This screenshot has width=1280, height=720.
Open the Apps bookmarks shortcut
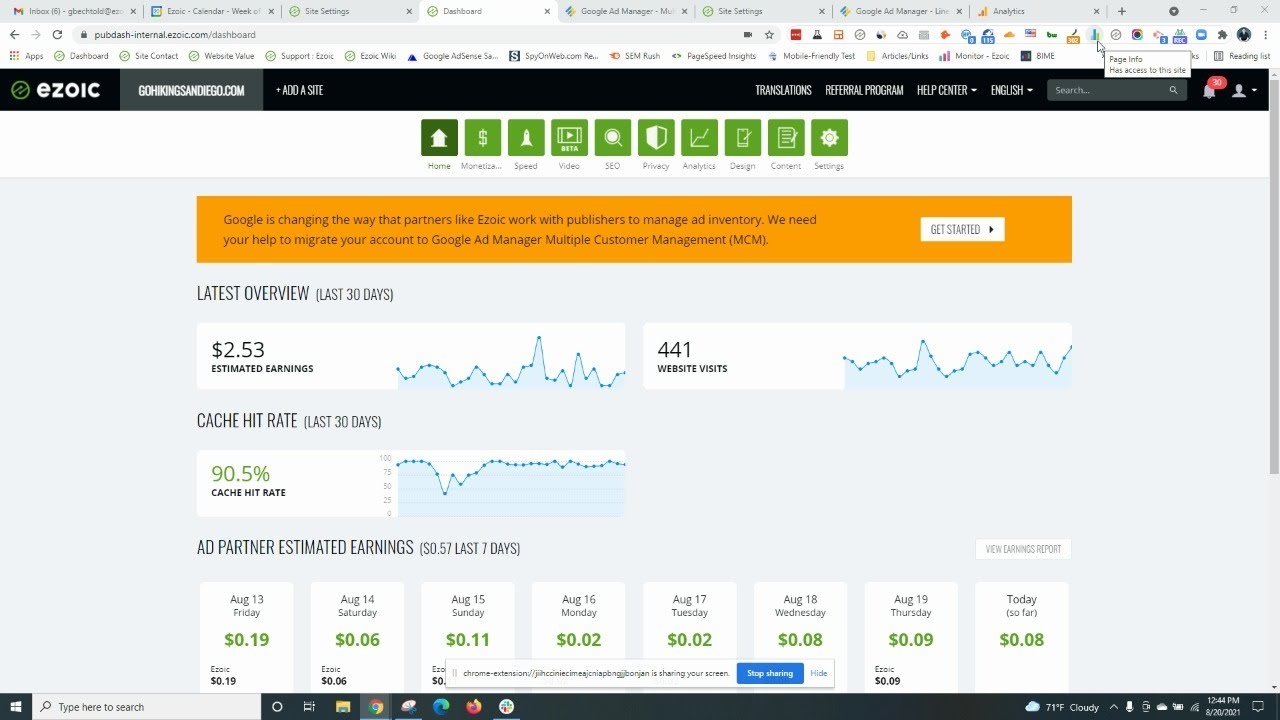tap(27, 56)
